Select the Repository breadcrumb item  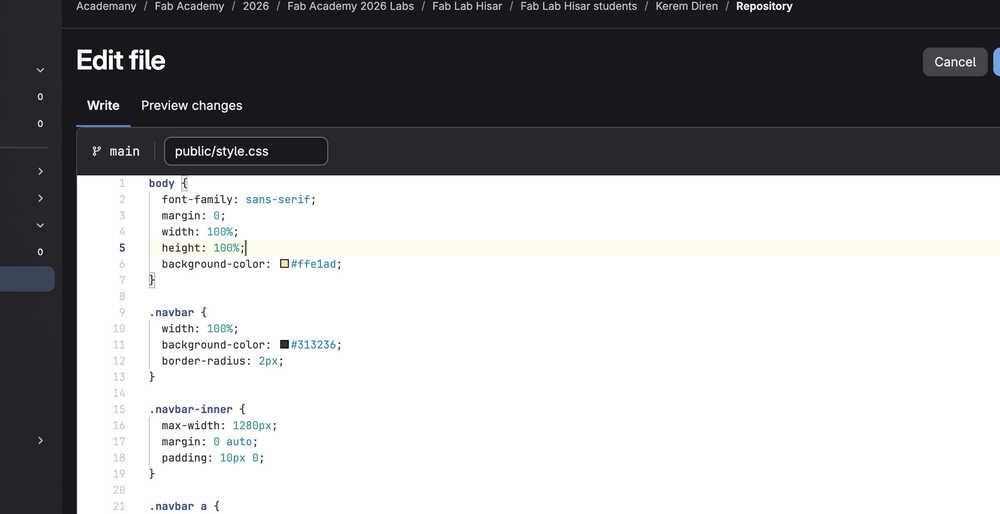(x=764, y=6)
